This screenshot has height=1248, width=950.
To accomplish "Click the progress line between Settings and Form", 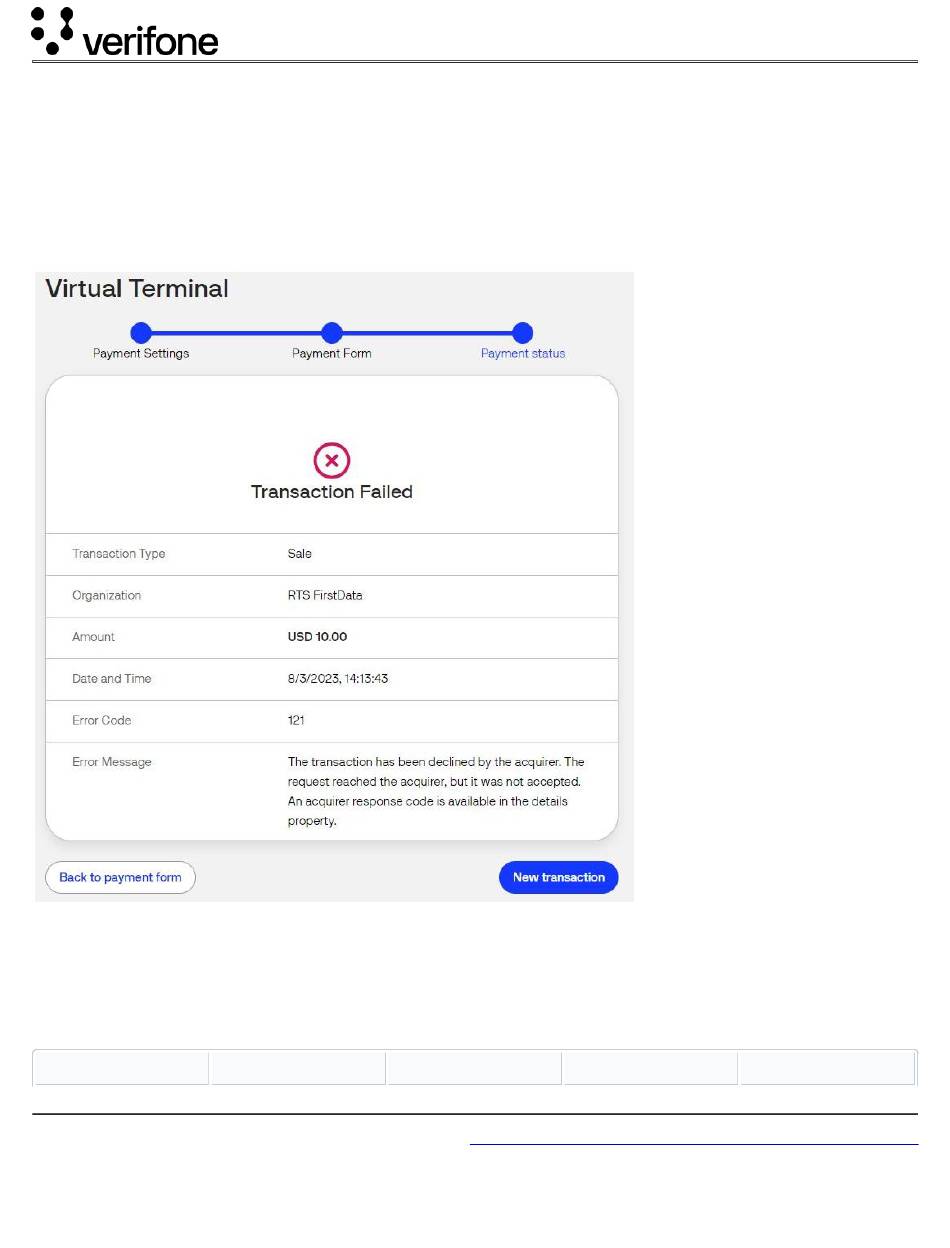I will 236,333.
